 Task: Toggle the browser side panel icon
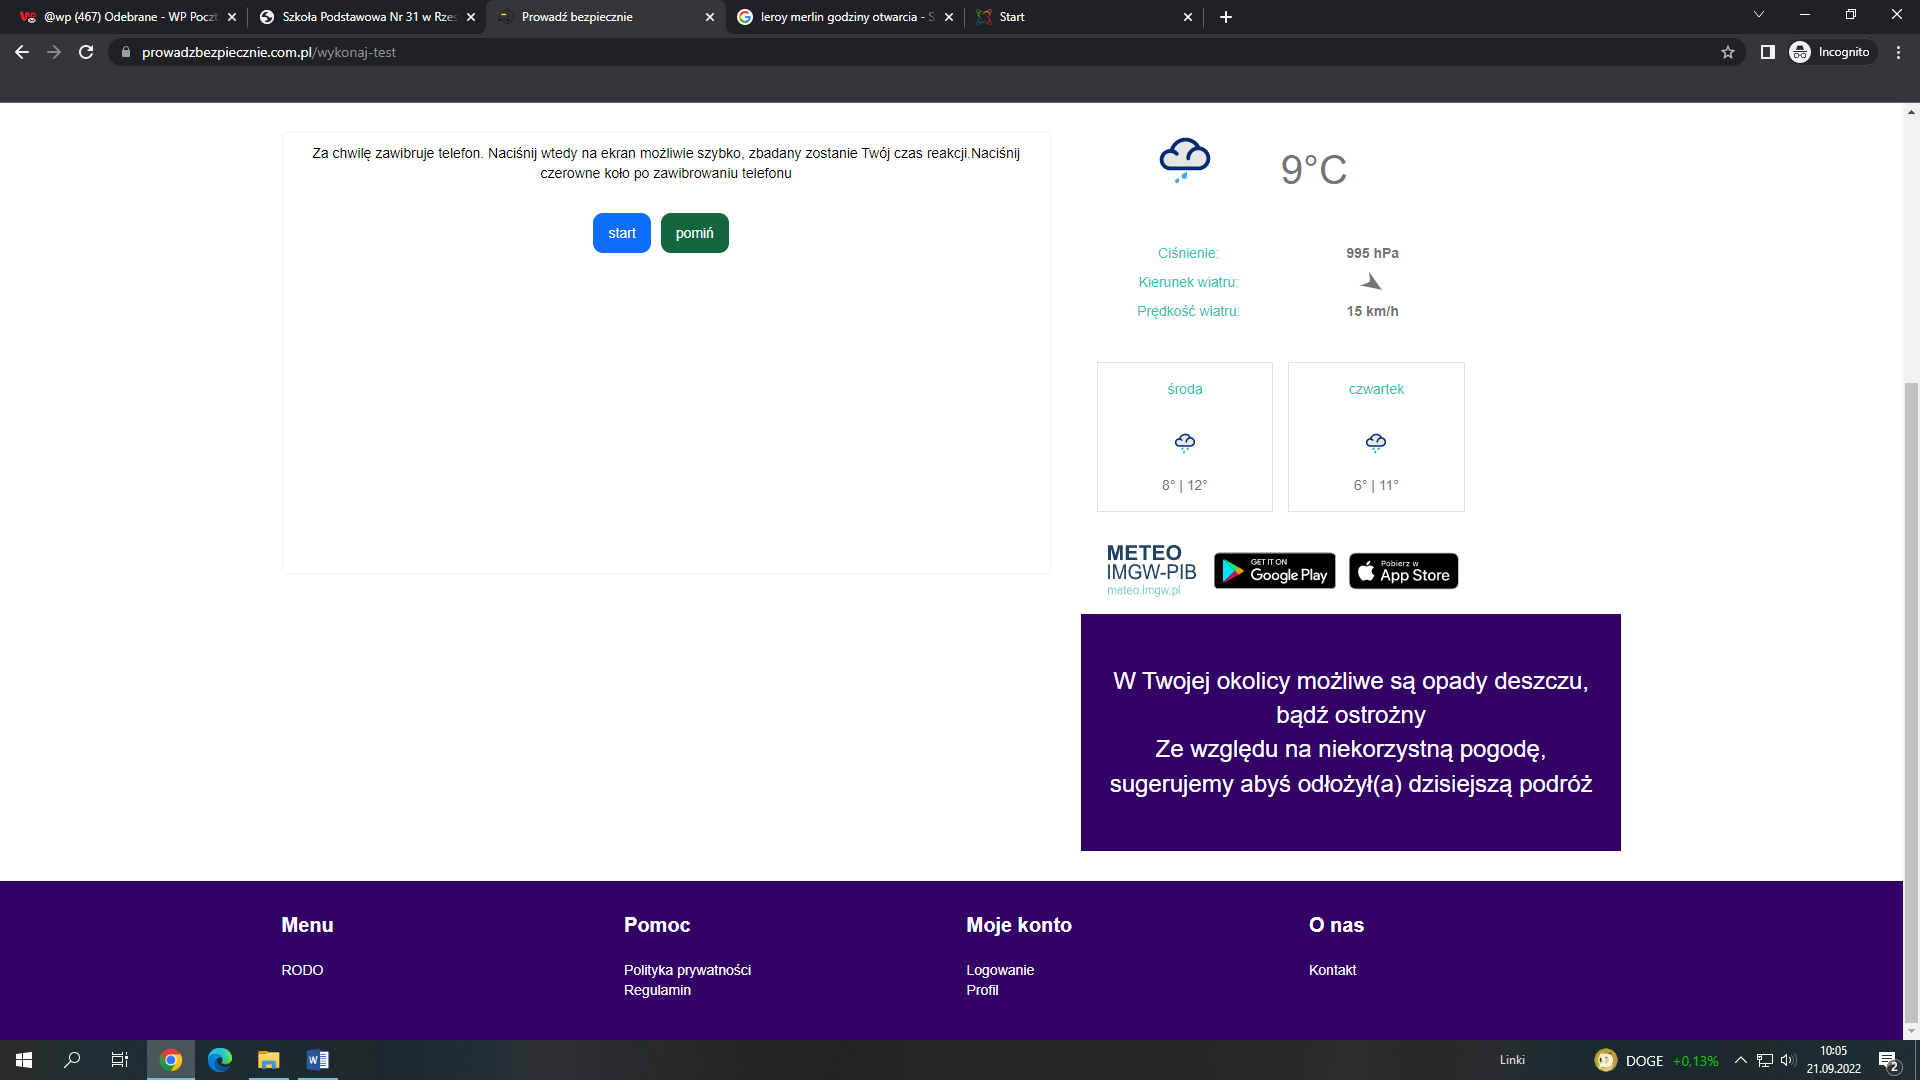click(1767, 52)
